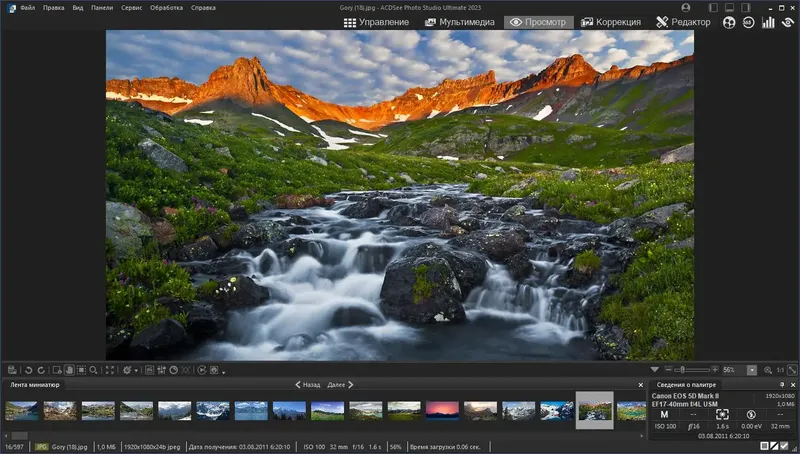This screenshot has height=454, width=800.
Task: Open the Правка menu
Action: pyautogui.click(x=54, y=8)
